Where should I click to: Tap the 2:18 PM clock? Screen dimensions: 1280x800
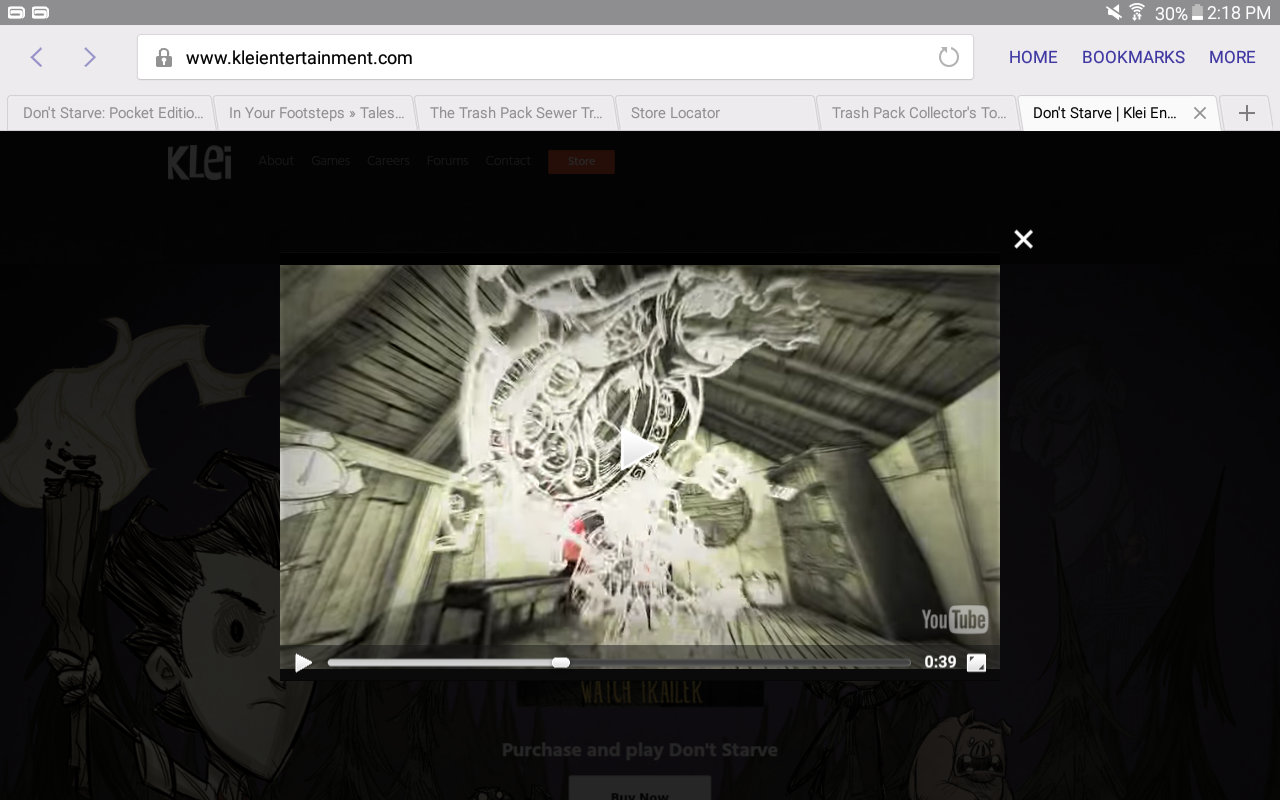[x=1239, y=13]
